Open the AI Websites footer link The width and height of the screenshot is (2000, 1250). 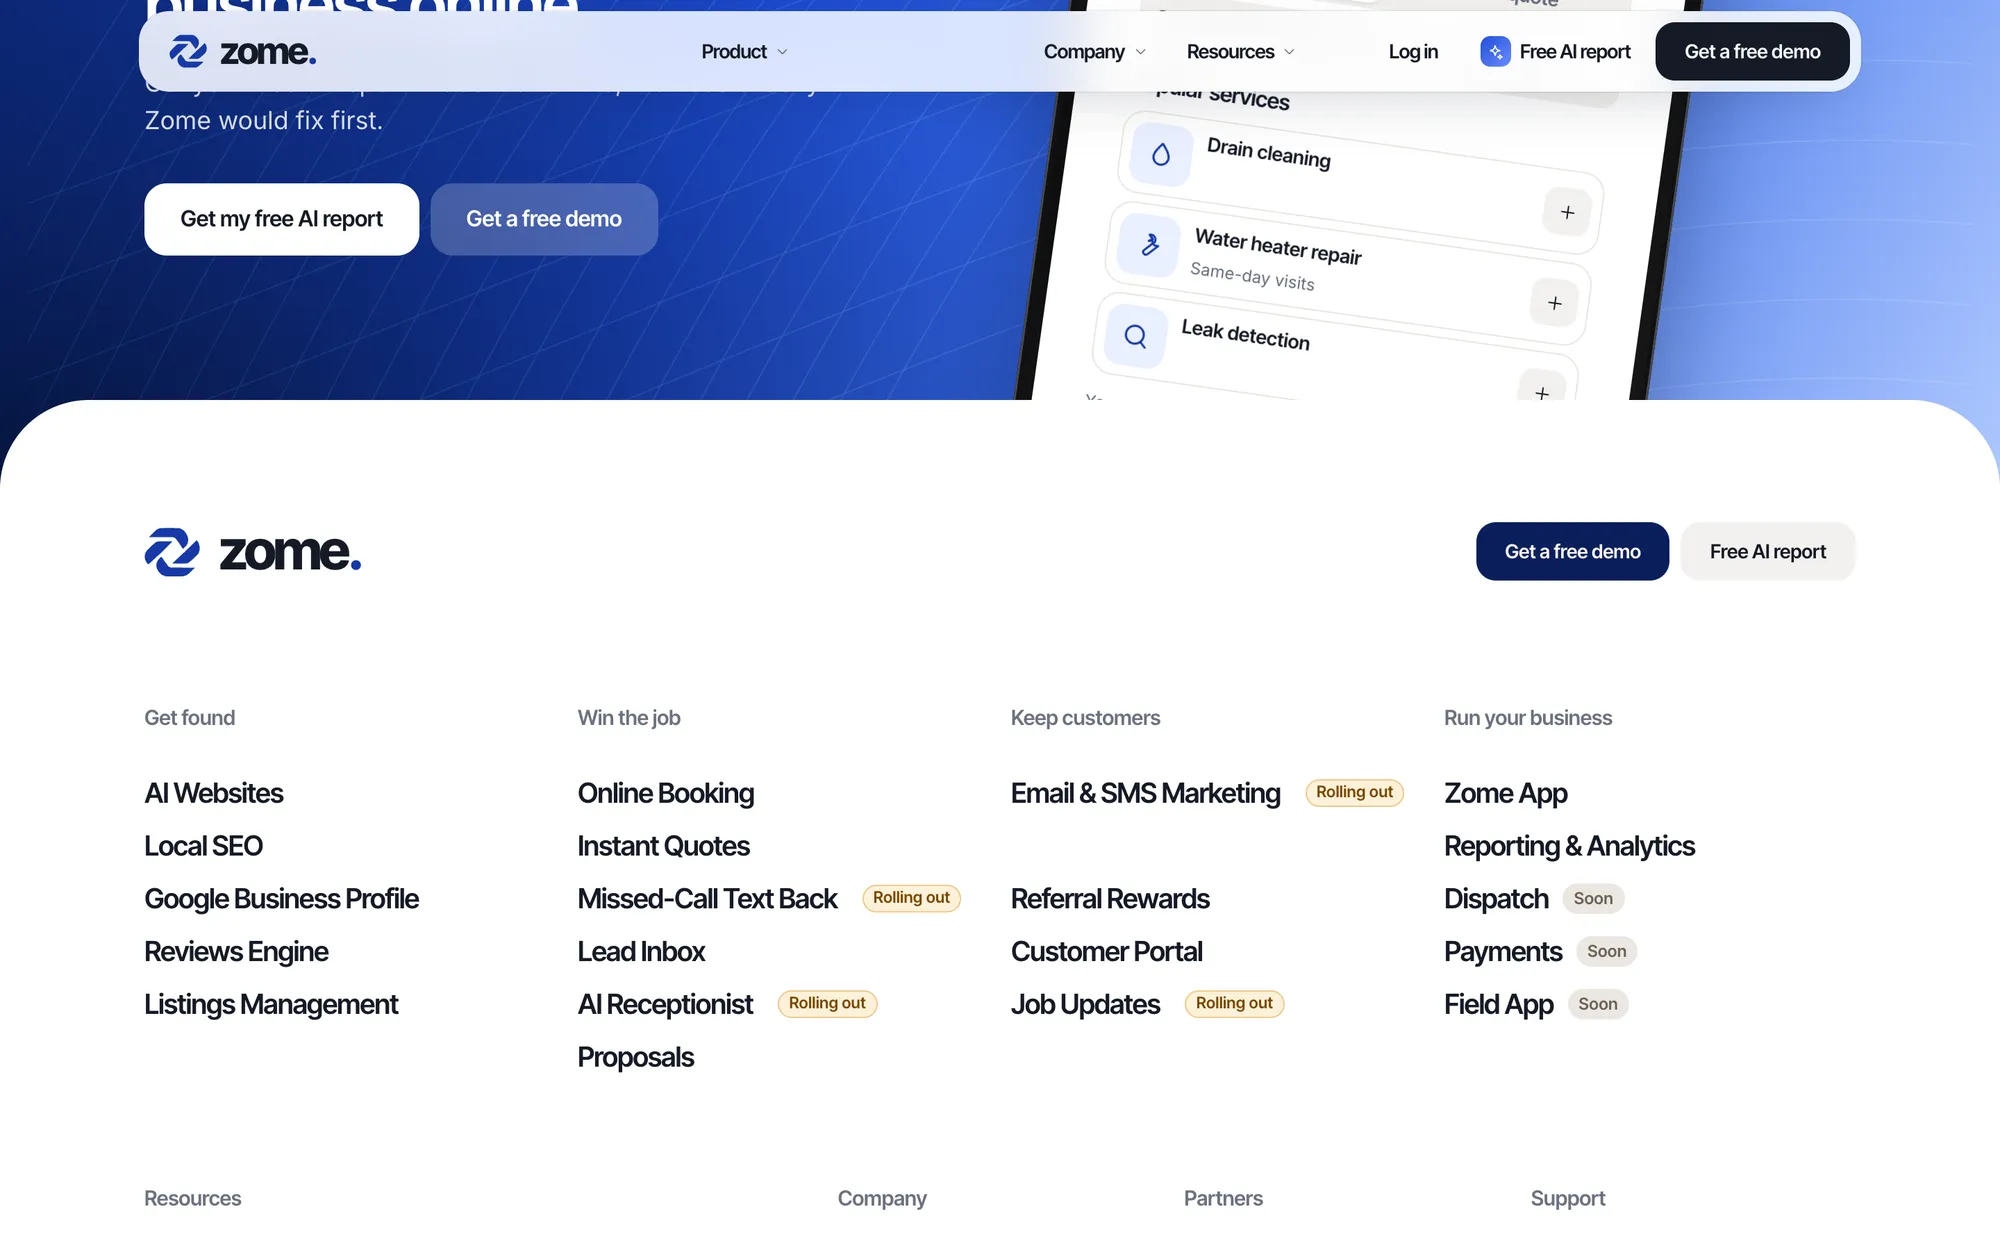pyautogui.click(x=214, y=793)
